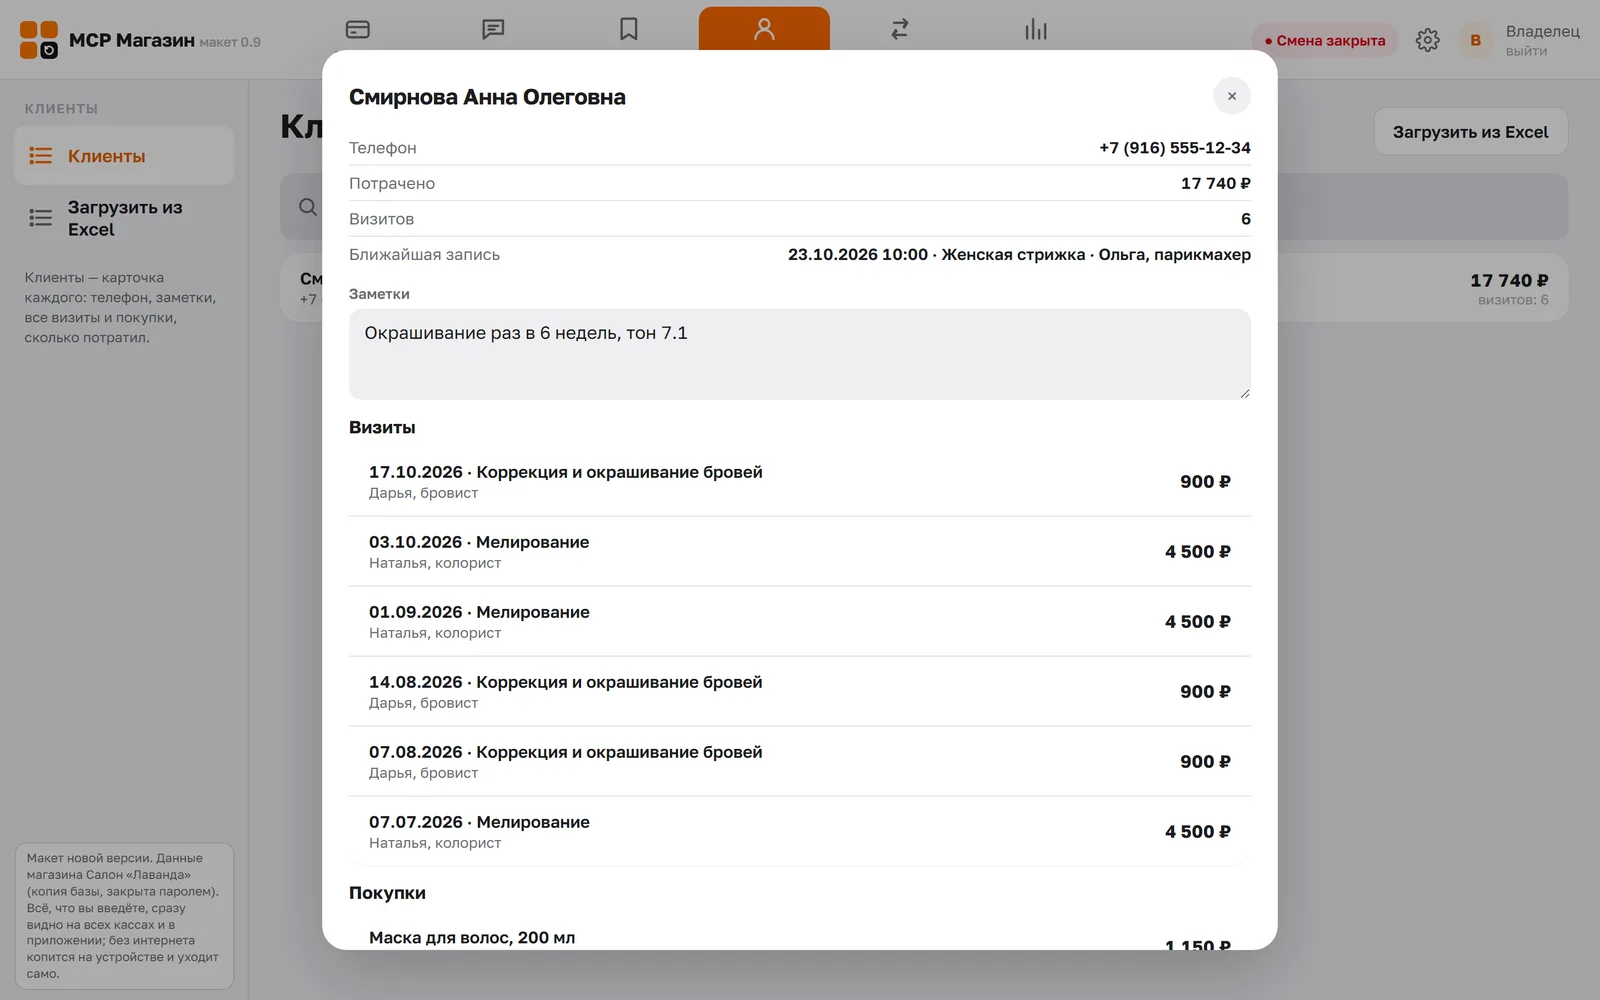Select the 17.10.2026 eyebrow correction visit
Viewport: 1600px width, 1000px height.
pyautogui.click(x=800, y=482)
